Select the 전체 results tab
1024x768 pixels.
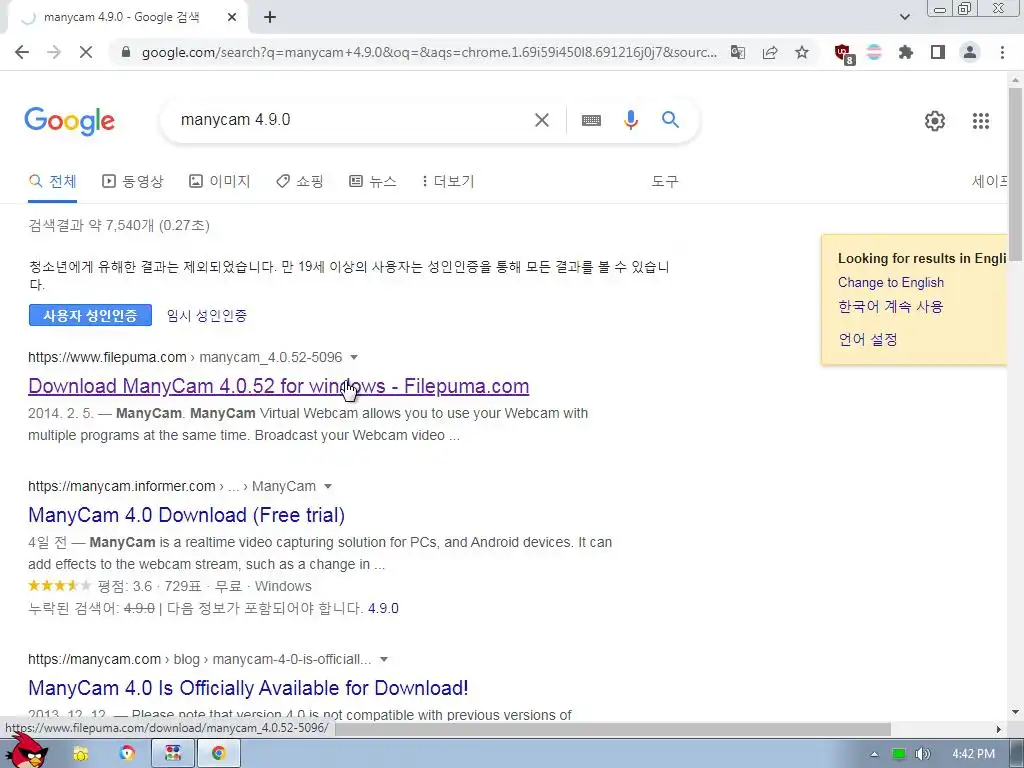pos(53,182)
